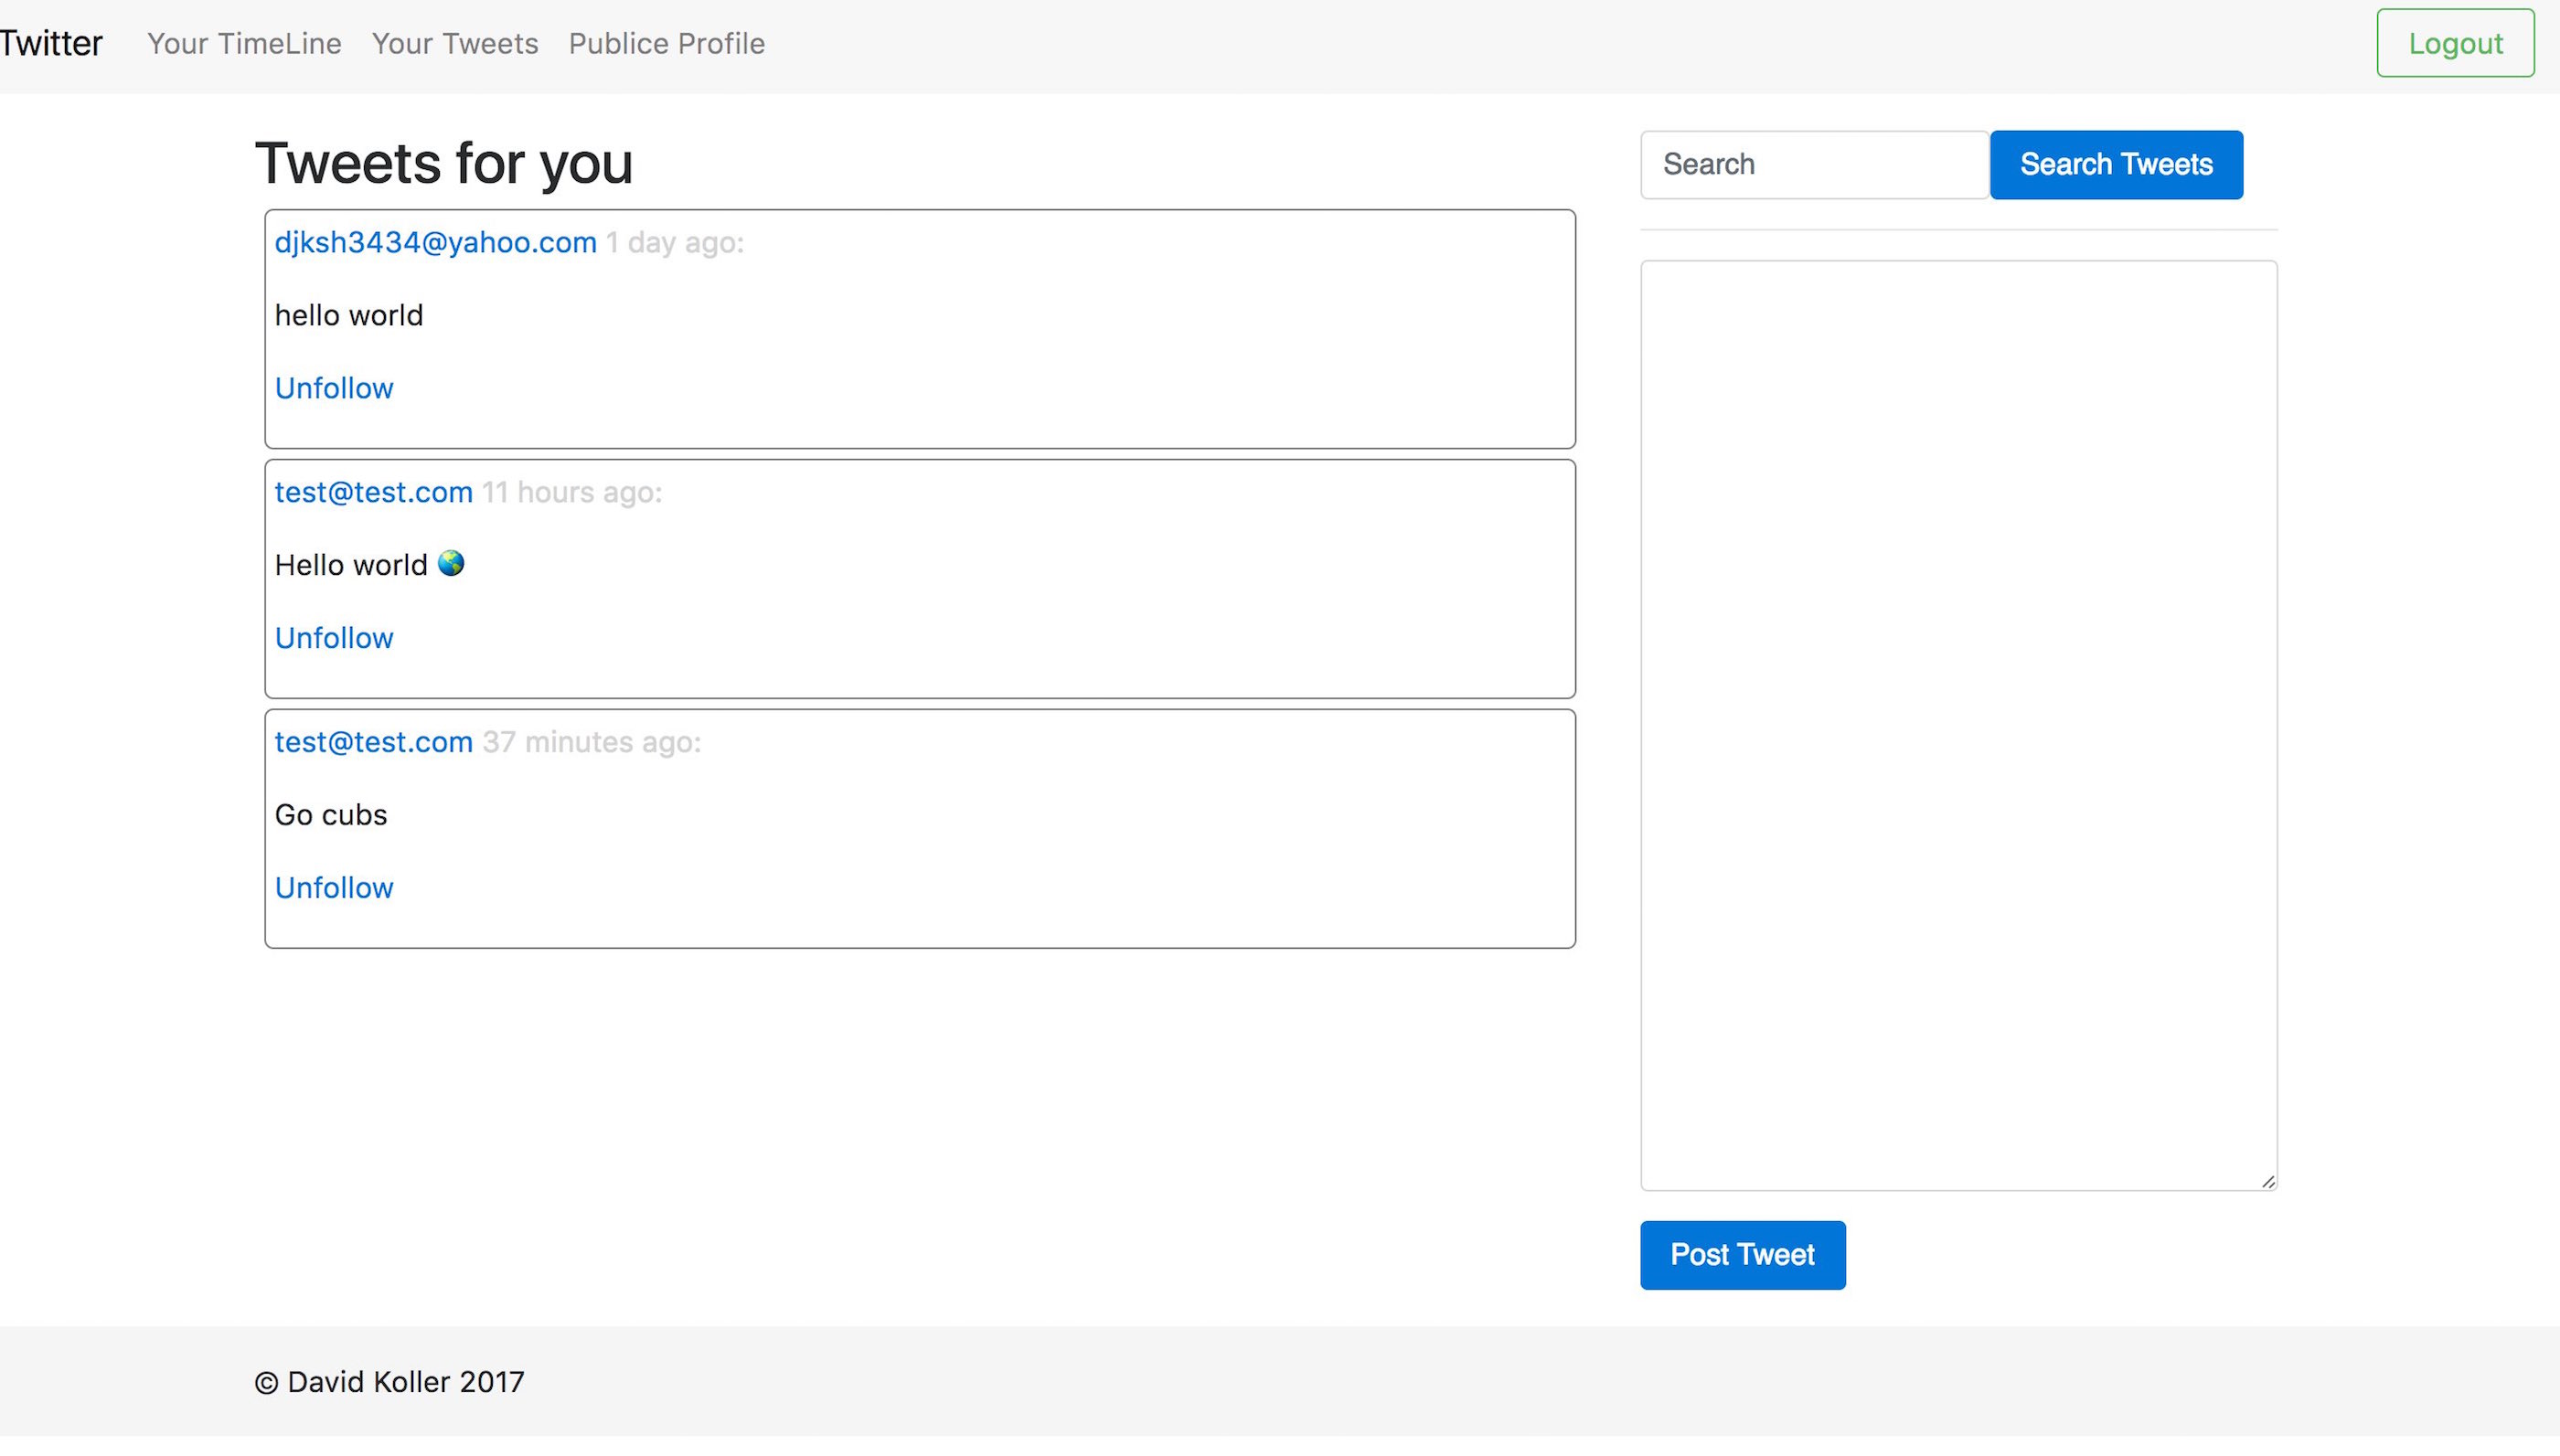Open Your TimeLine nav item
The height and width of the screenshot is (1456, 2560).
[244, 43]
